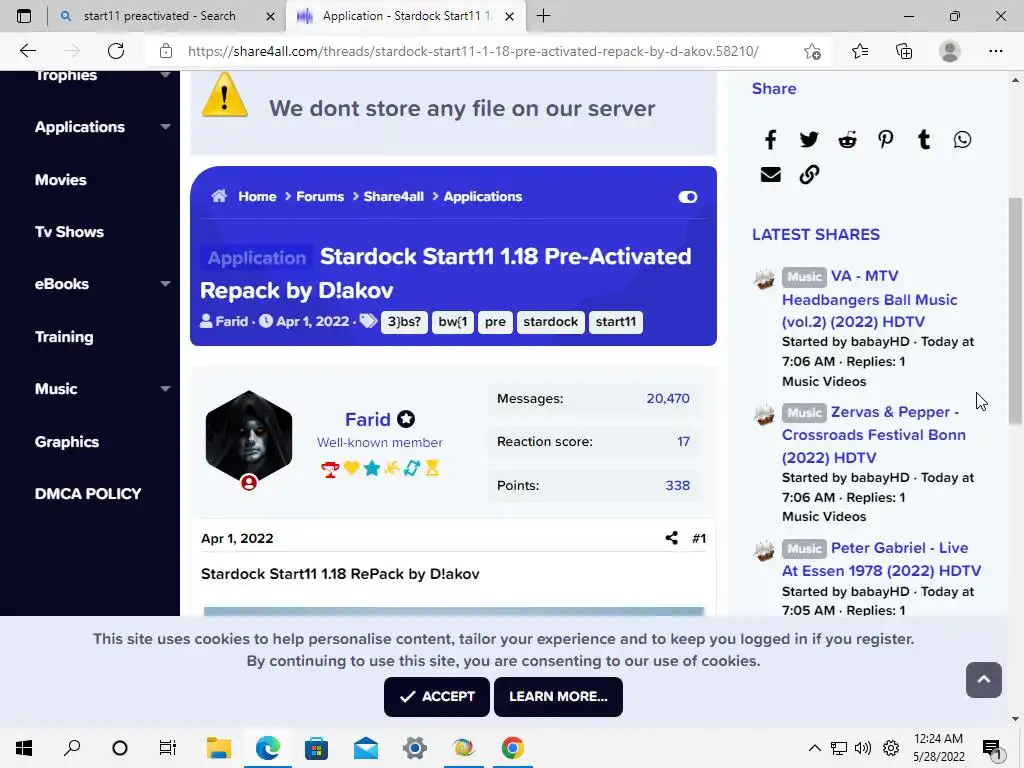Image resolution: width=1024 pixels, height=768 pixels.
Task: Click LEARN MORE cookie button
Action: [x=558, y=697]
